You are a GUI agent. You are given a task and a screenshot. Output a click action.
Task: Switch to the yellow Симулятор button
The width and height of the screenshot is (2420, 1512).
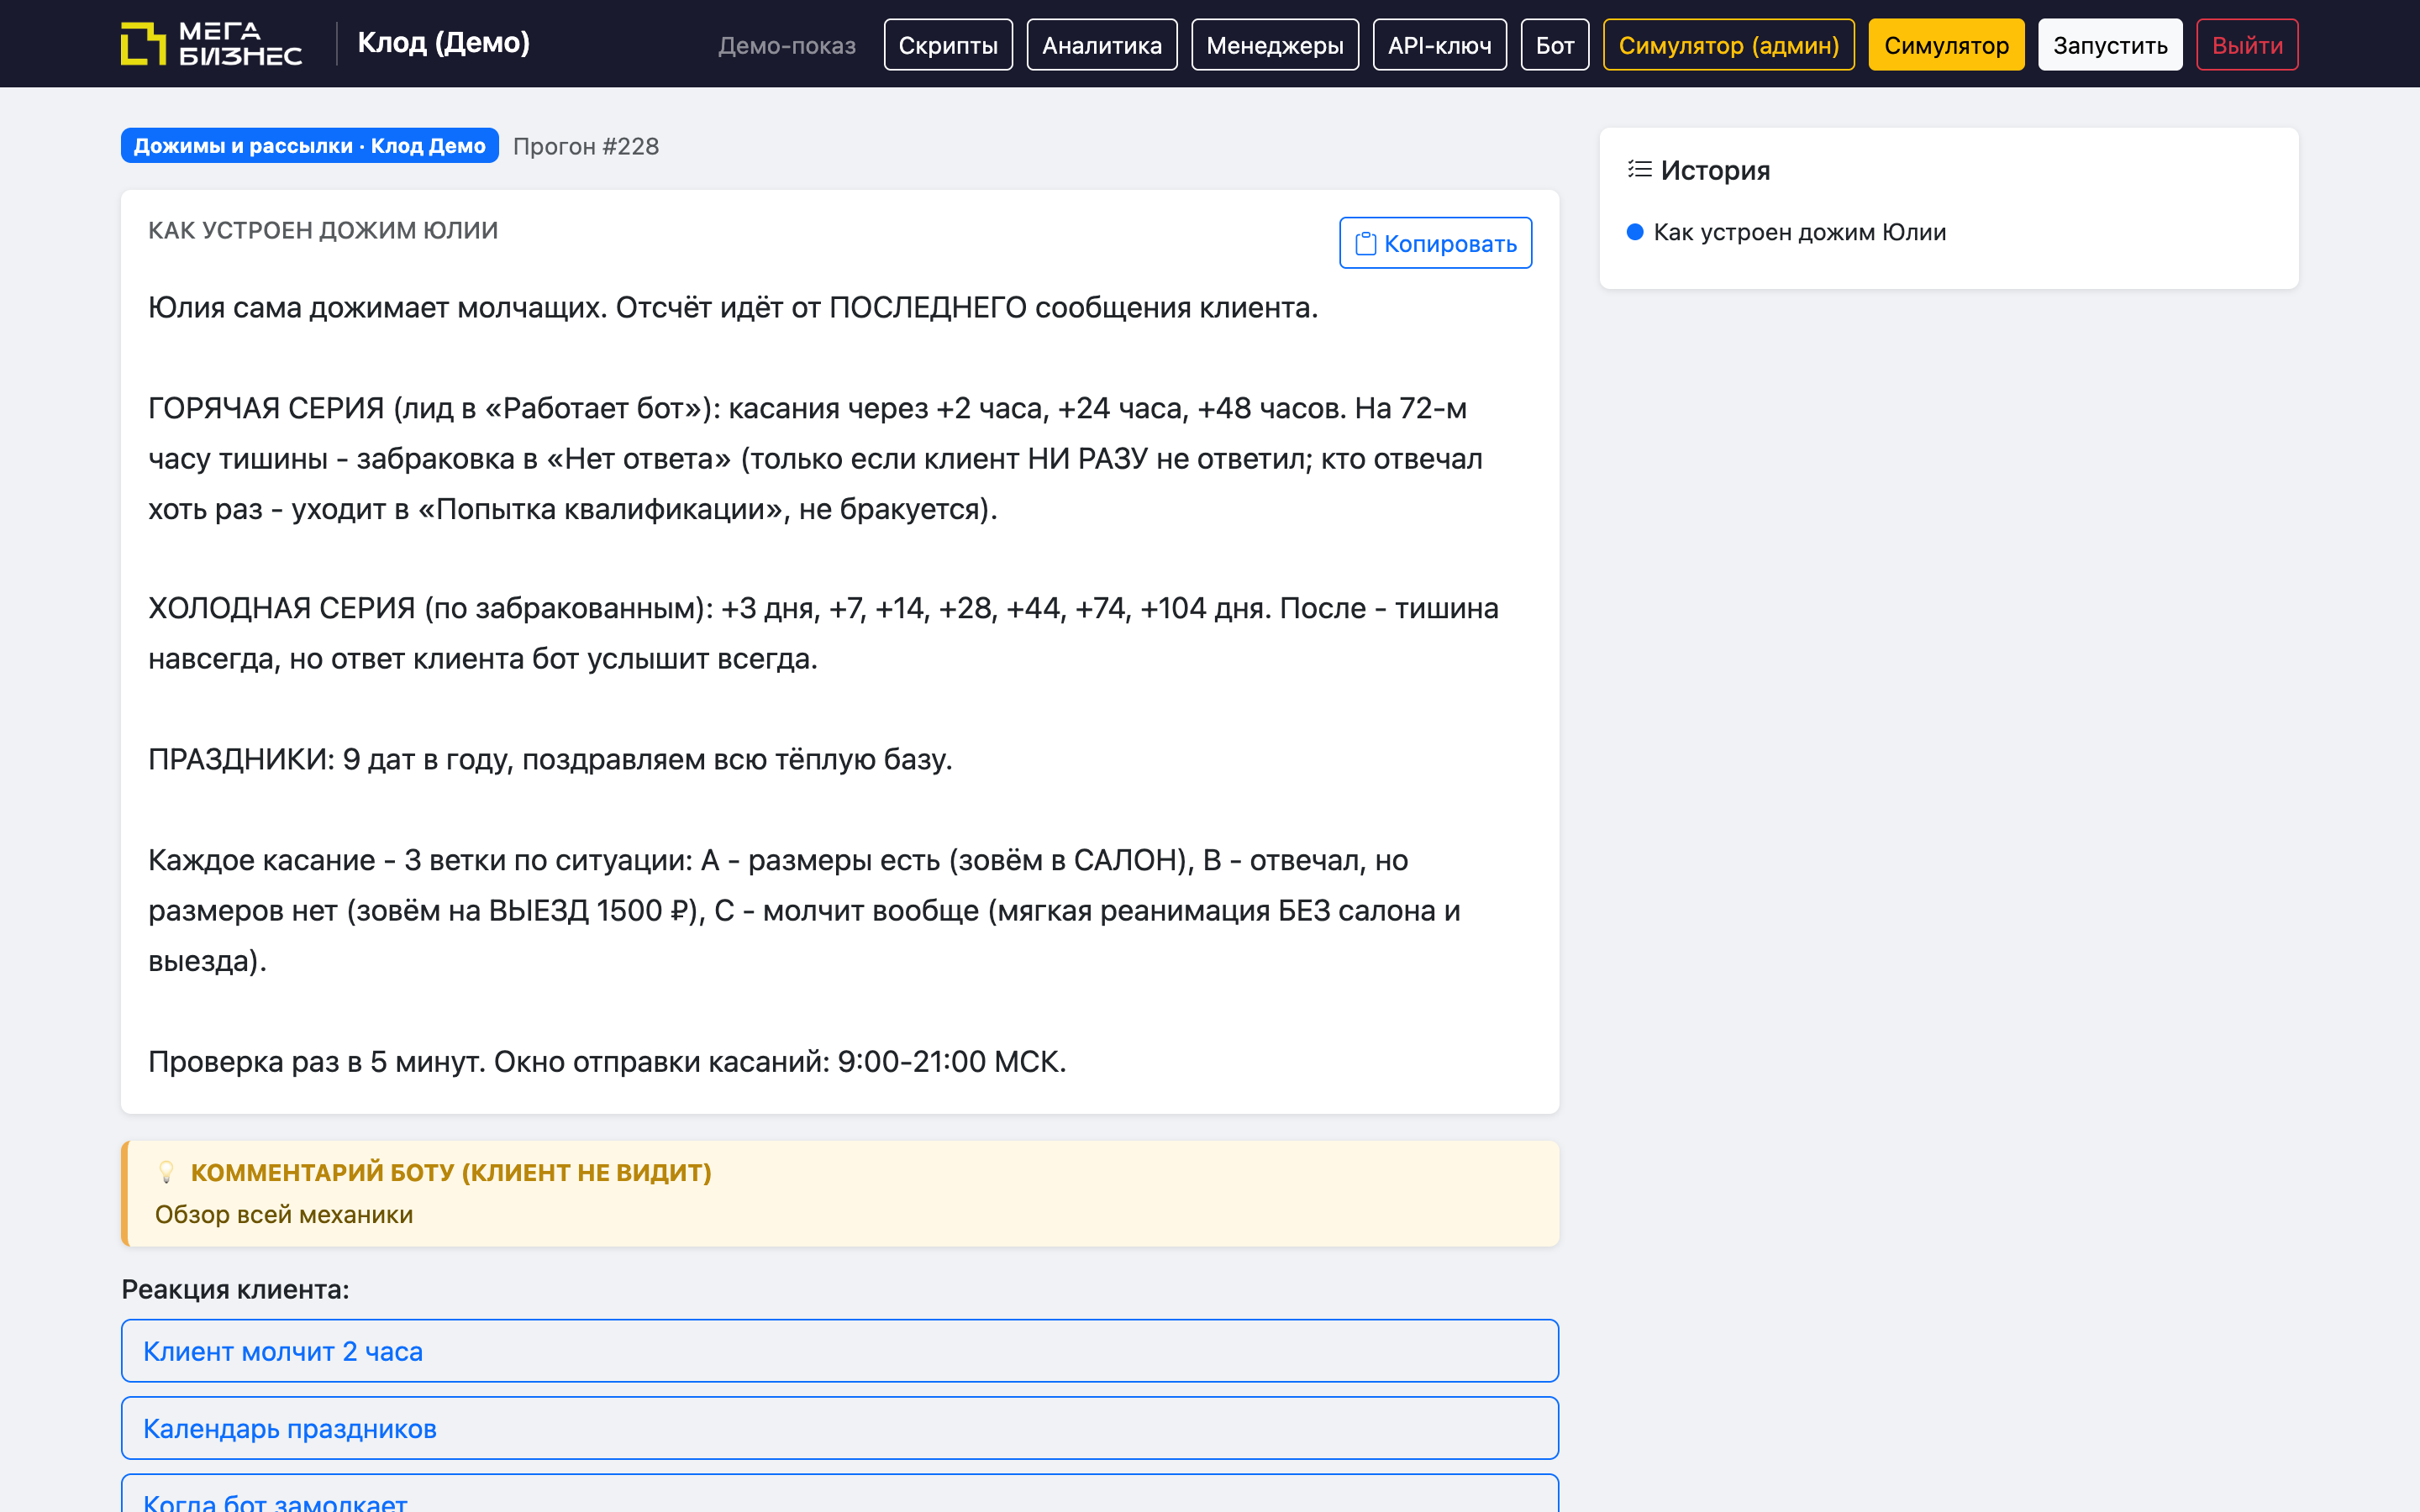1946,45
